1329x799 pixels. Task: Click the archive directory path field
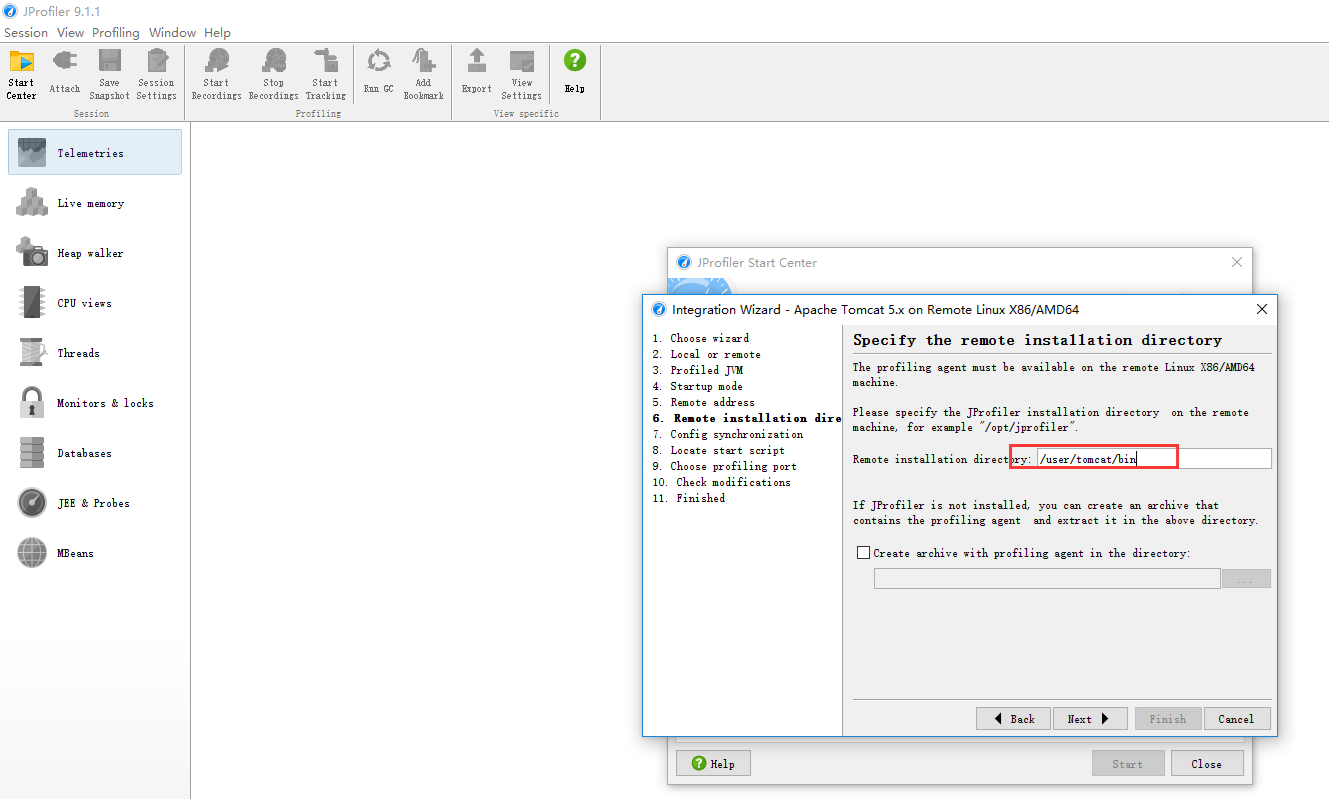[x=1047, y=578]
